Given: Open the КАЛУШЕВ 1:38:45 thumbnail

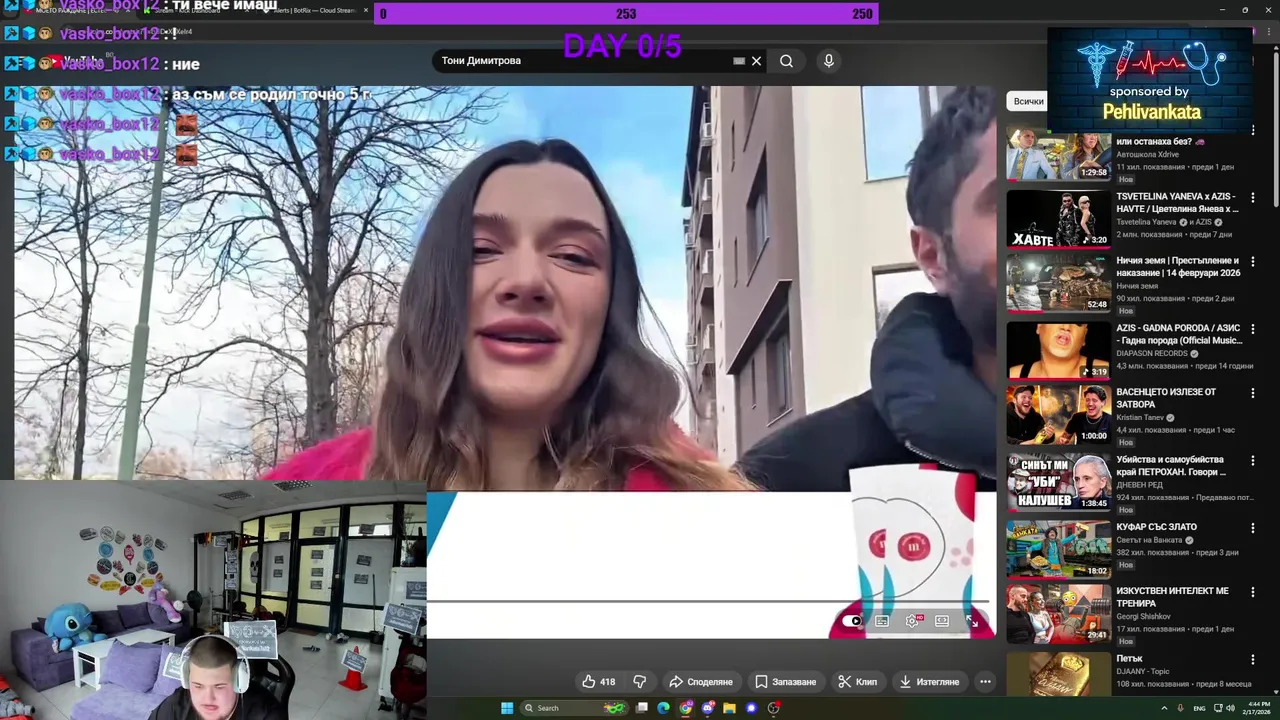Looking at the screenshot, I should (x=1058, y=481).
